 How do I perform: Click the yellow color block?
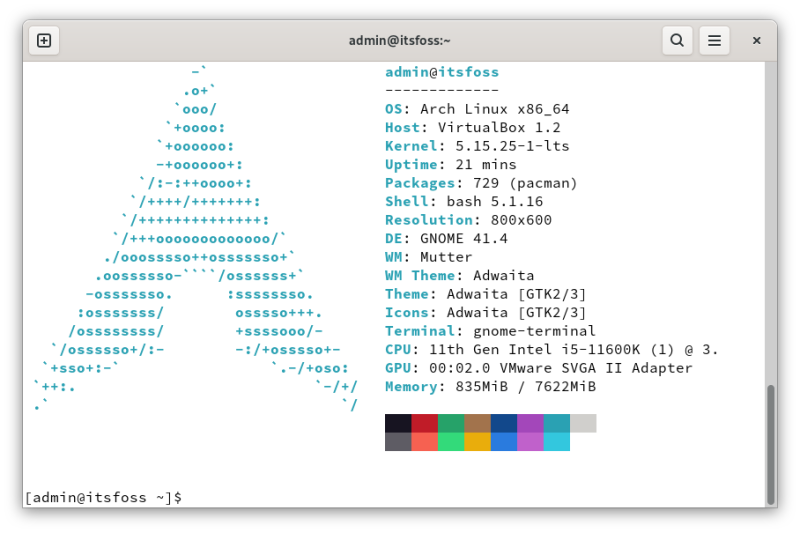(x=478, y=442)
